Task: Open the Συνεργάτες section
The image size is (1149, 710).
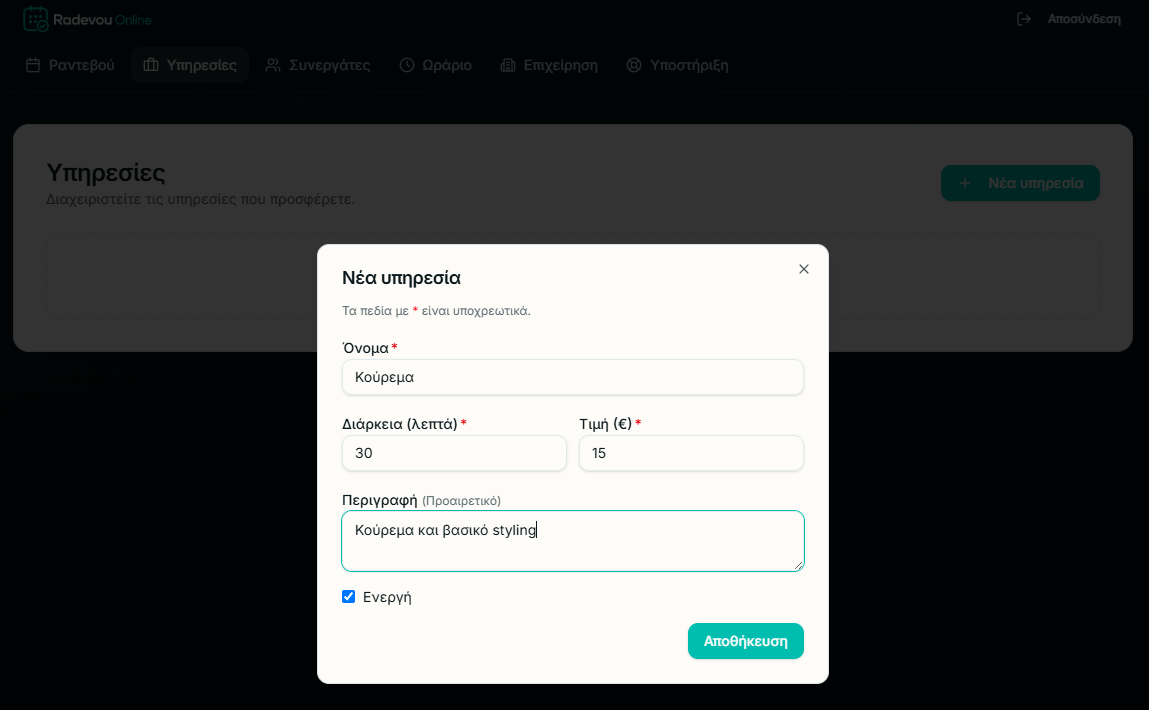Action: click(x=318, y=65)
